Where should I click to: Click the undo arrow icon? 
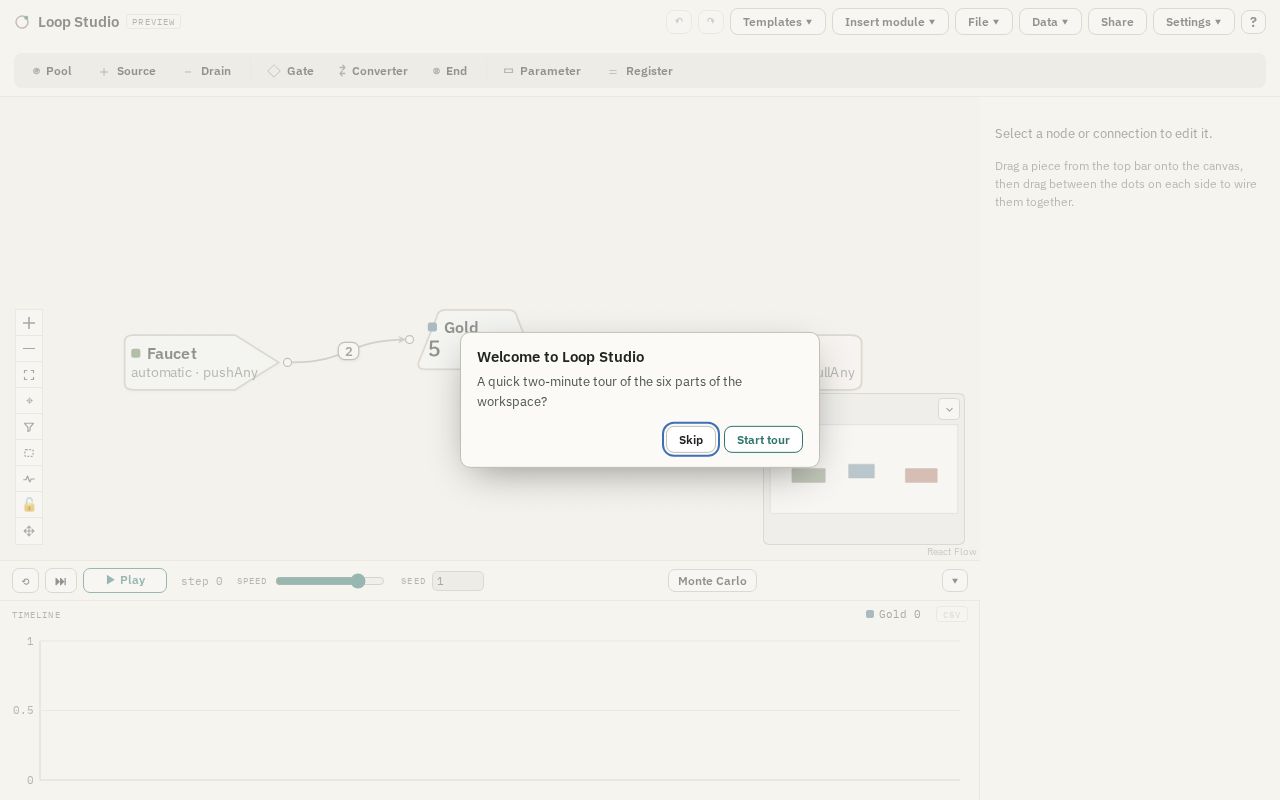pos(679,22)
